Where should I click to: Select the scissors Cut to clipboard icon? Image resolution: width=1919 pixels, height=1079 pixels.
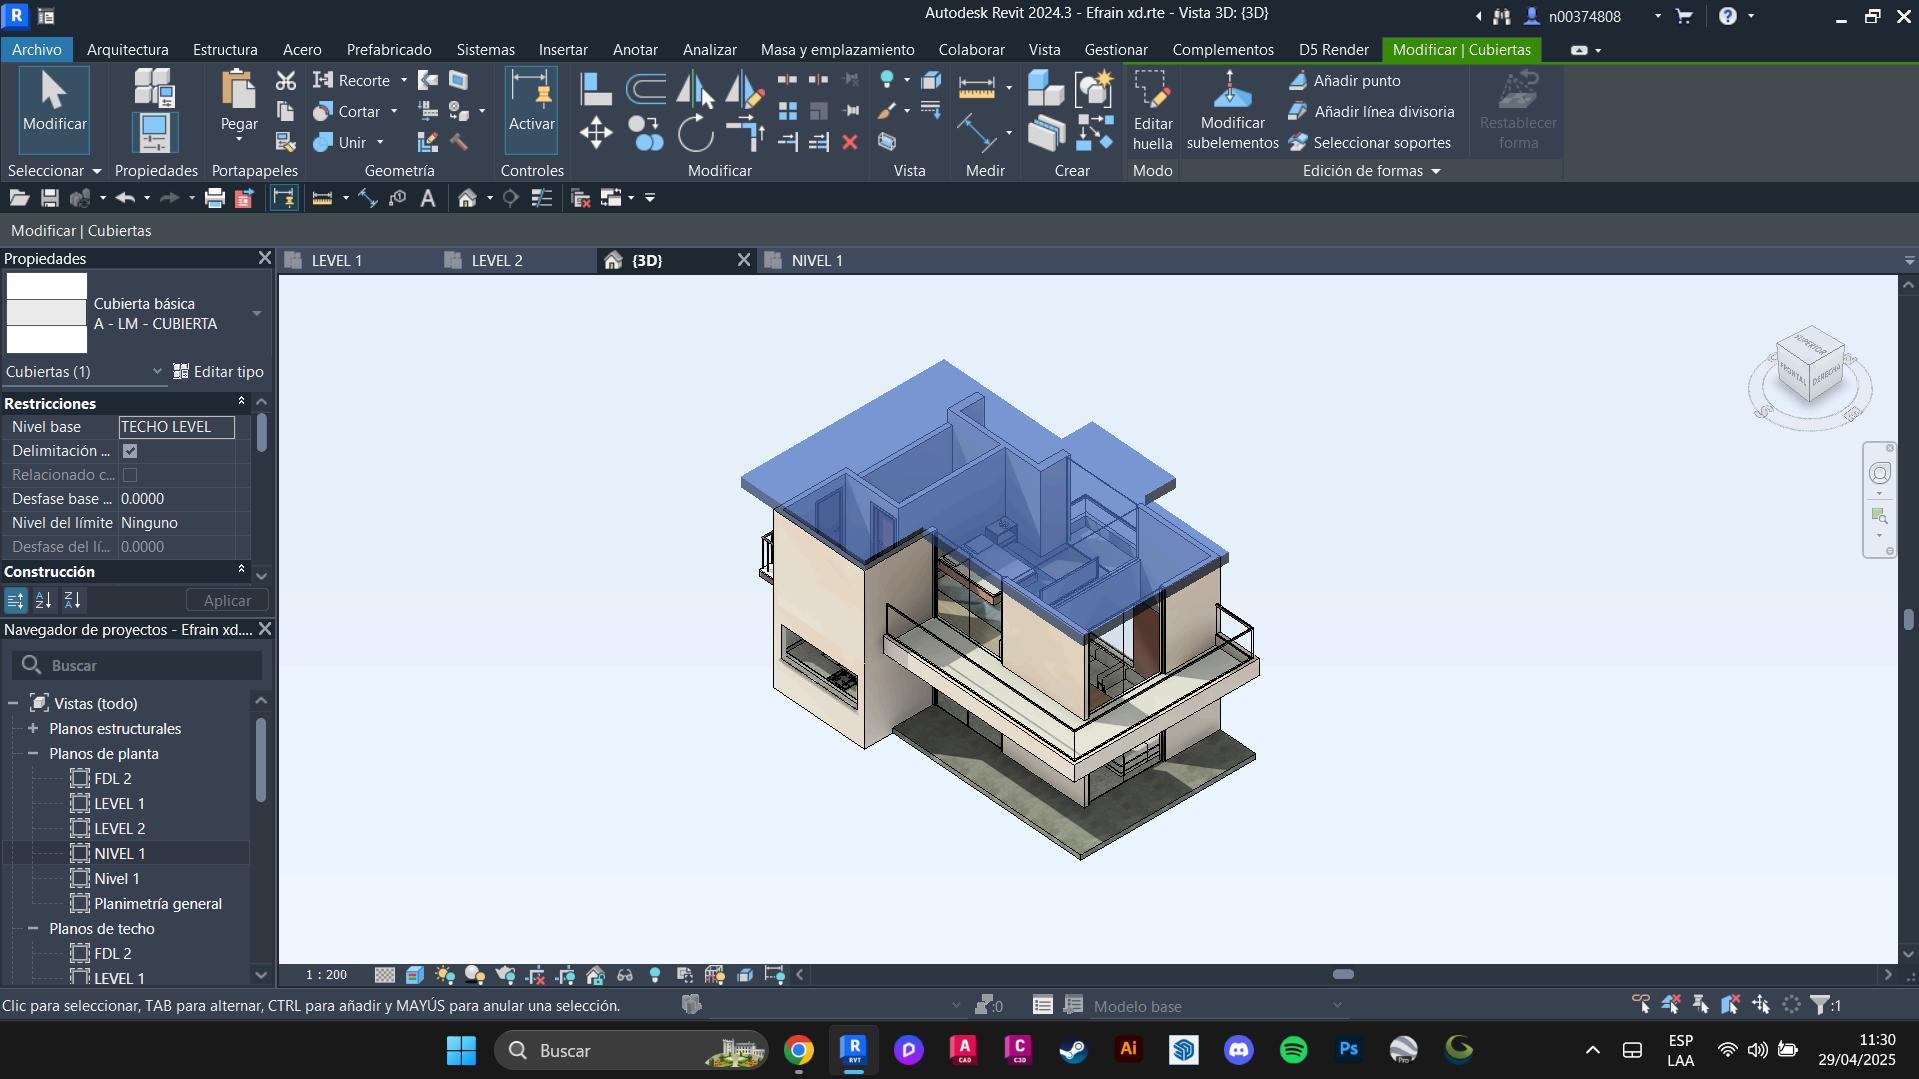(286, 80)
